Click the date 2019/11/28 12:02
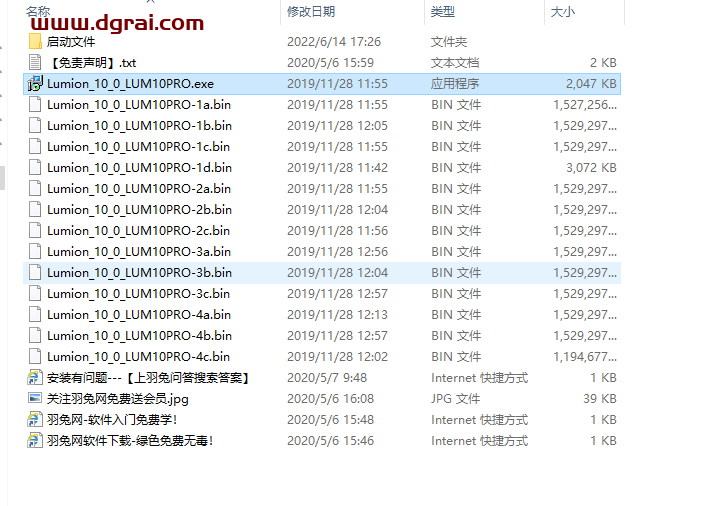The image size is (720, 506). [x=337, y=357]
